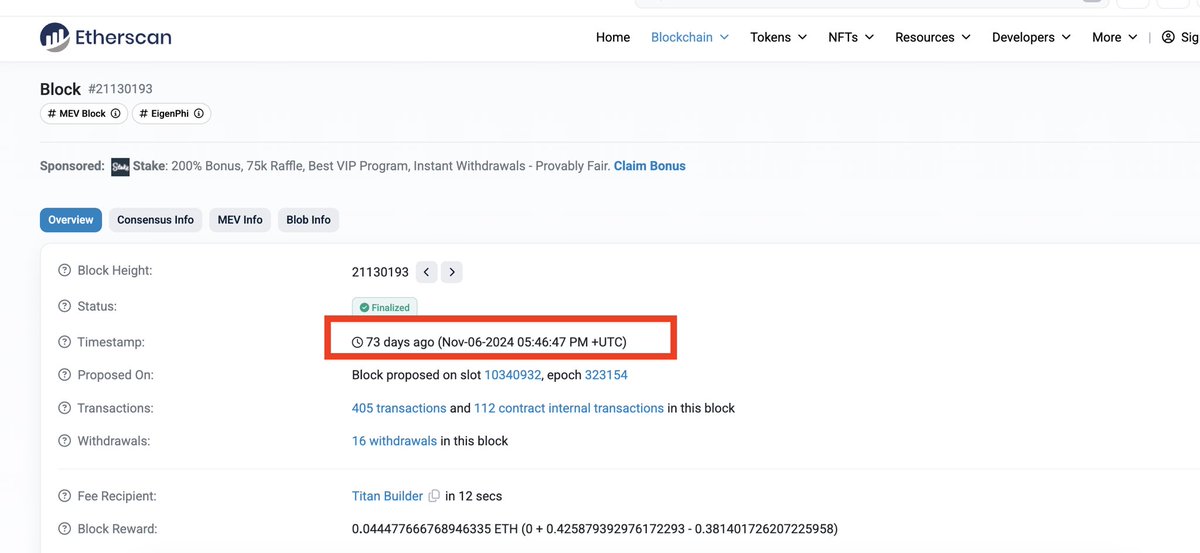Open the 405 transactions link
Screen dimensions: 1200x553
pyautogui.click(x=399, y=408)
